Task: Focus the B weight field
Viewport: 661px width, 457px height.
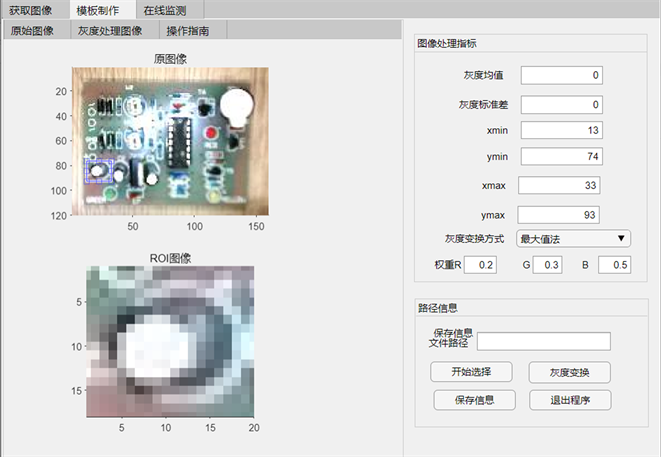Action: 615,265
